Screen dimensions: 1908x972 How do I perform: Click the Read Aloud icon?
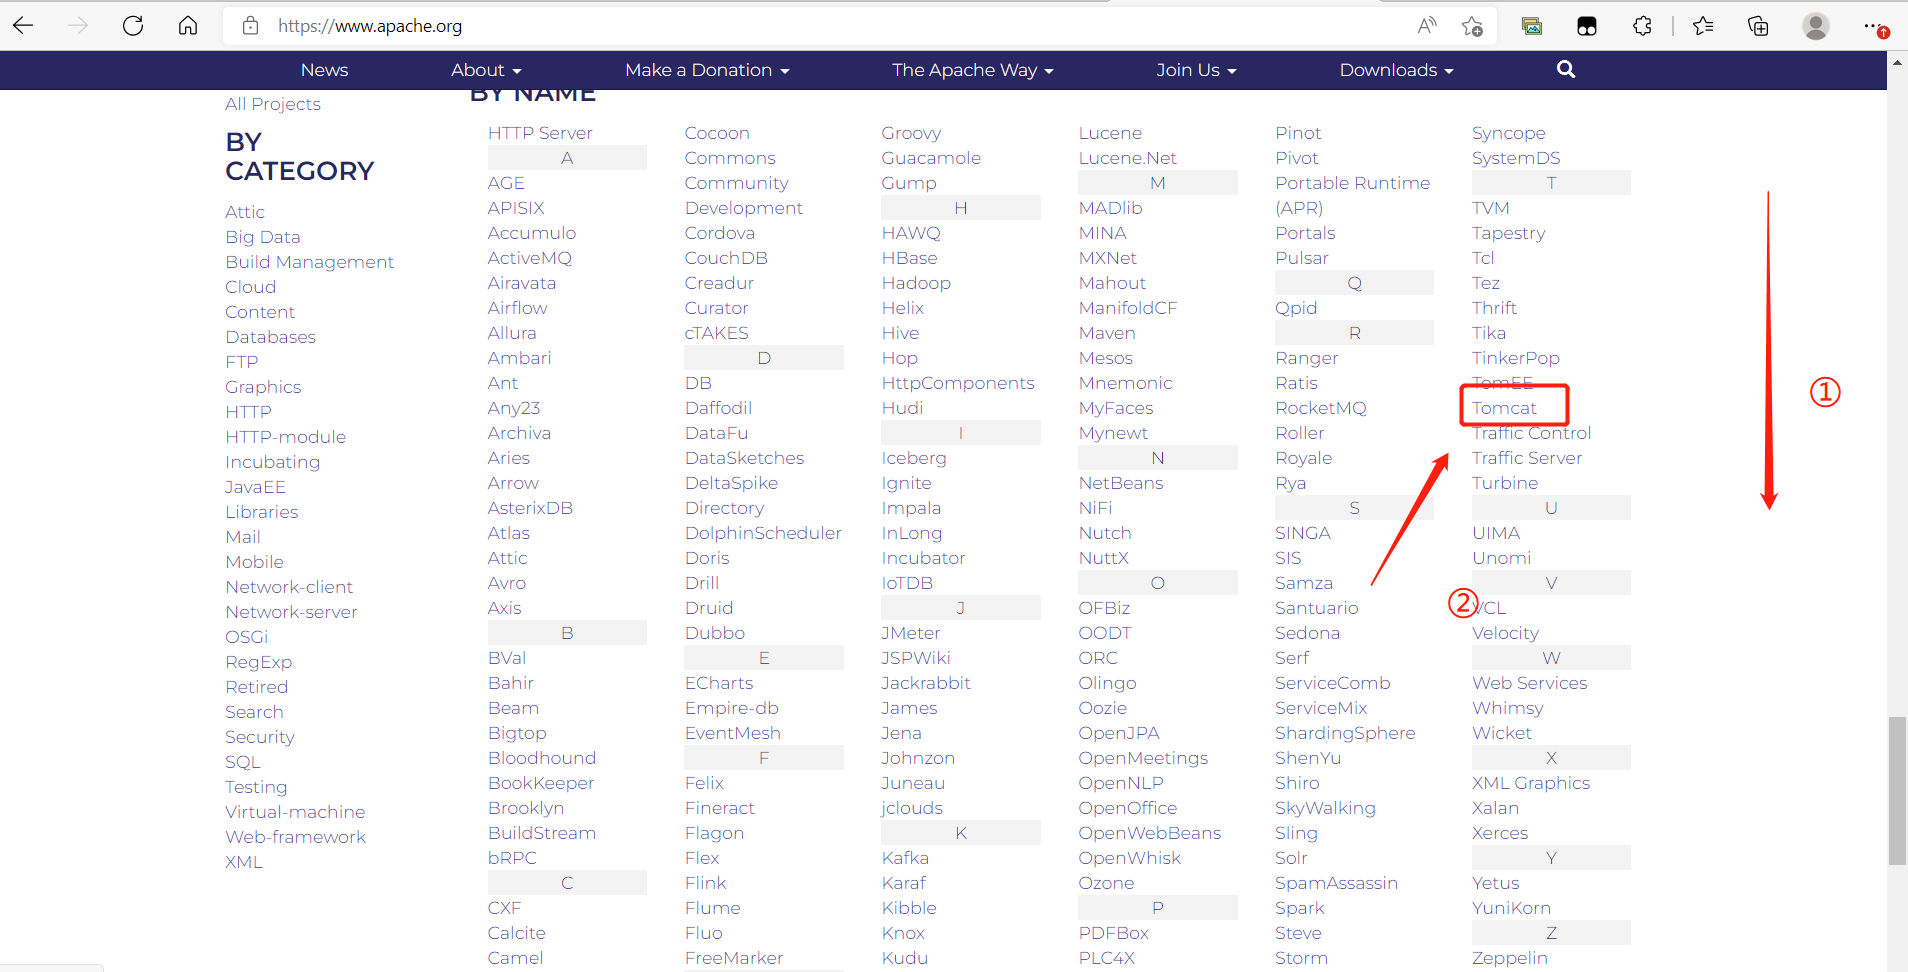(x=1427, y=26)
